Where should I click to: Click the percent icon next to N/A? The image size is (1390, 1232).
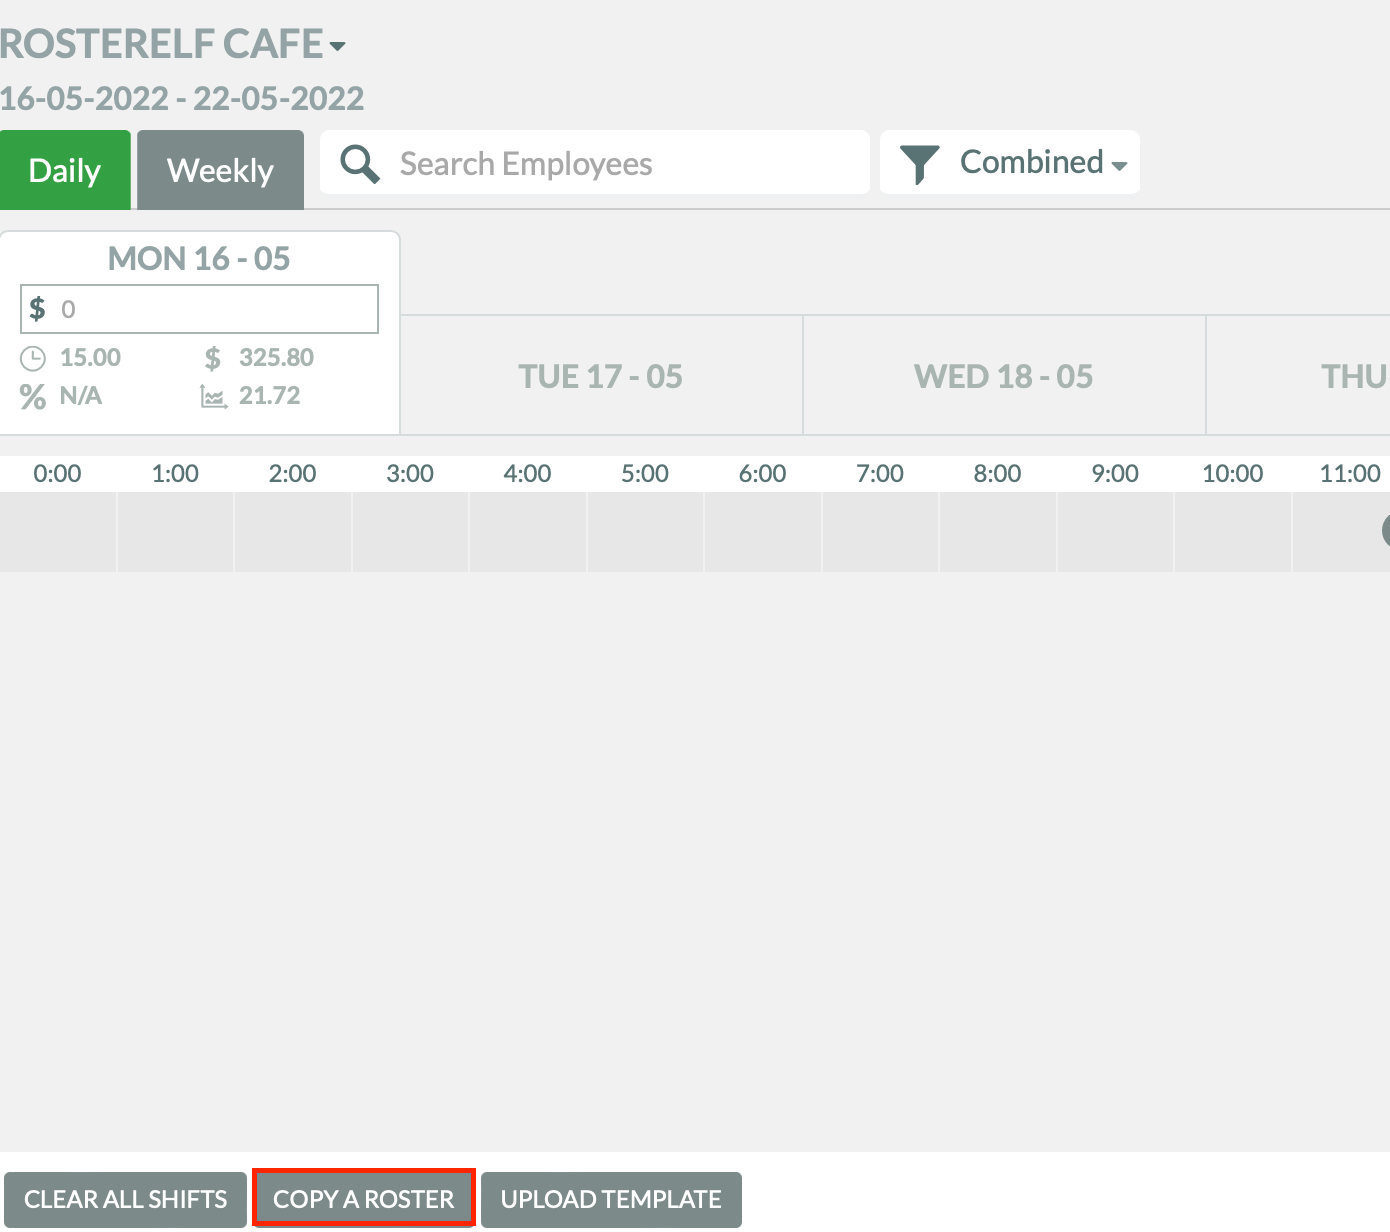33,397
